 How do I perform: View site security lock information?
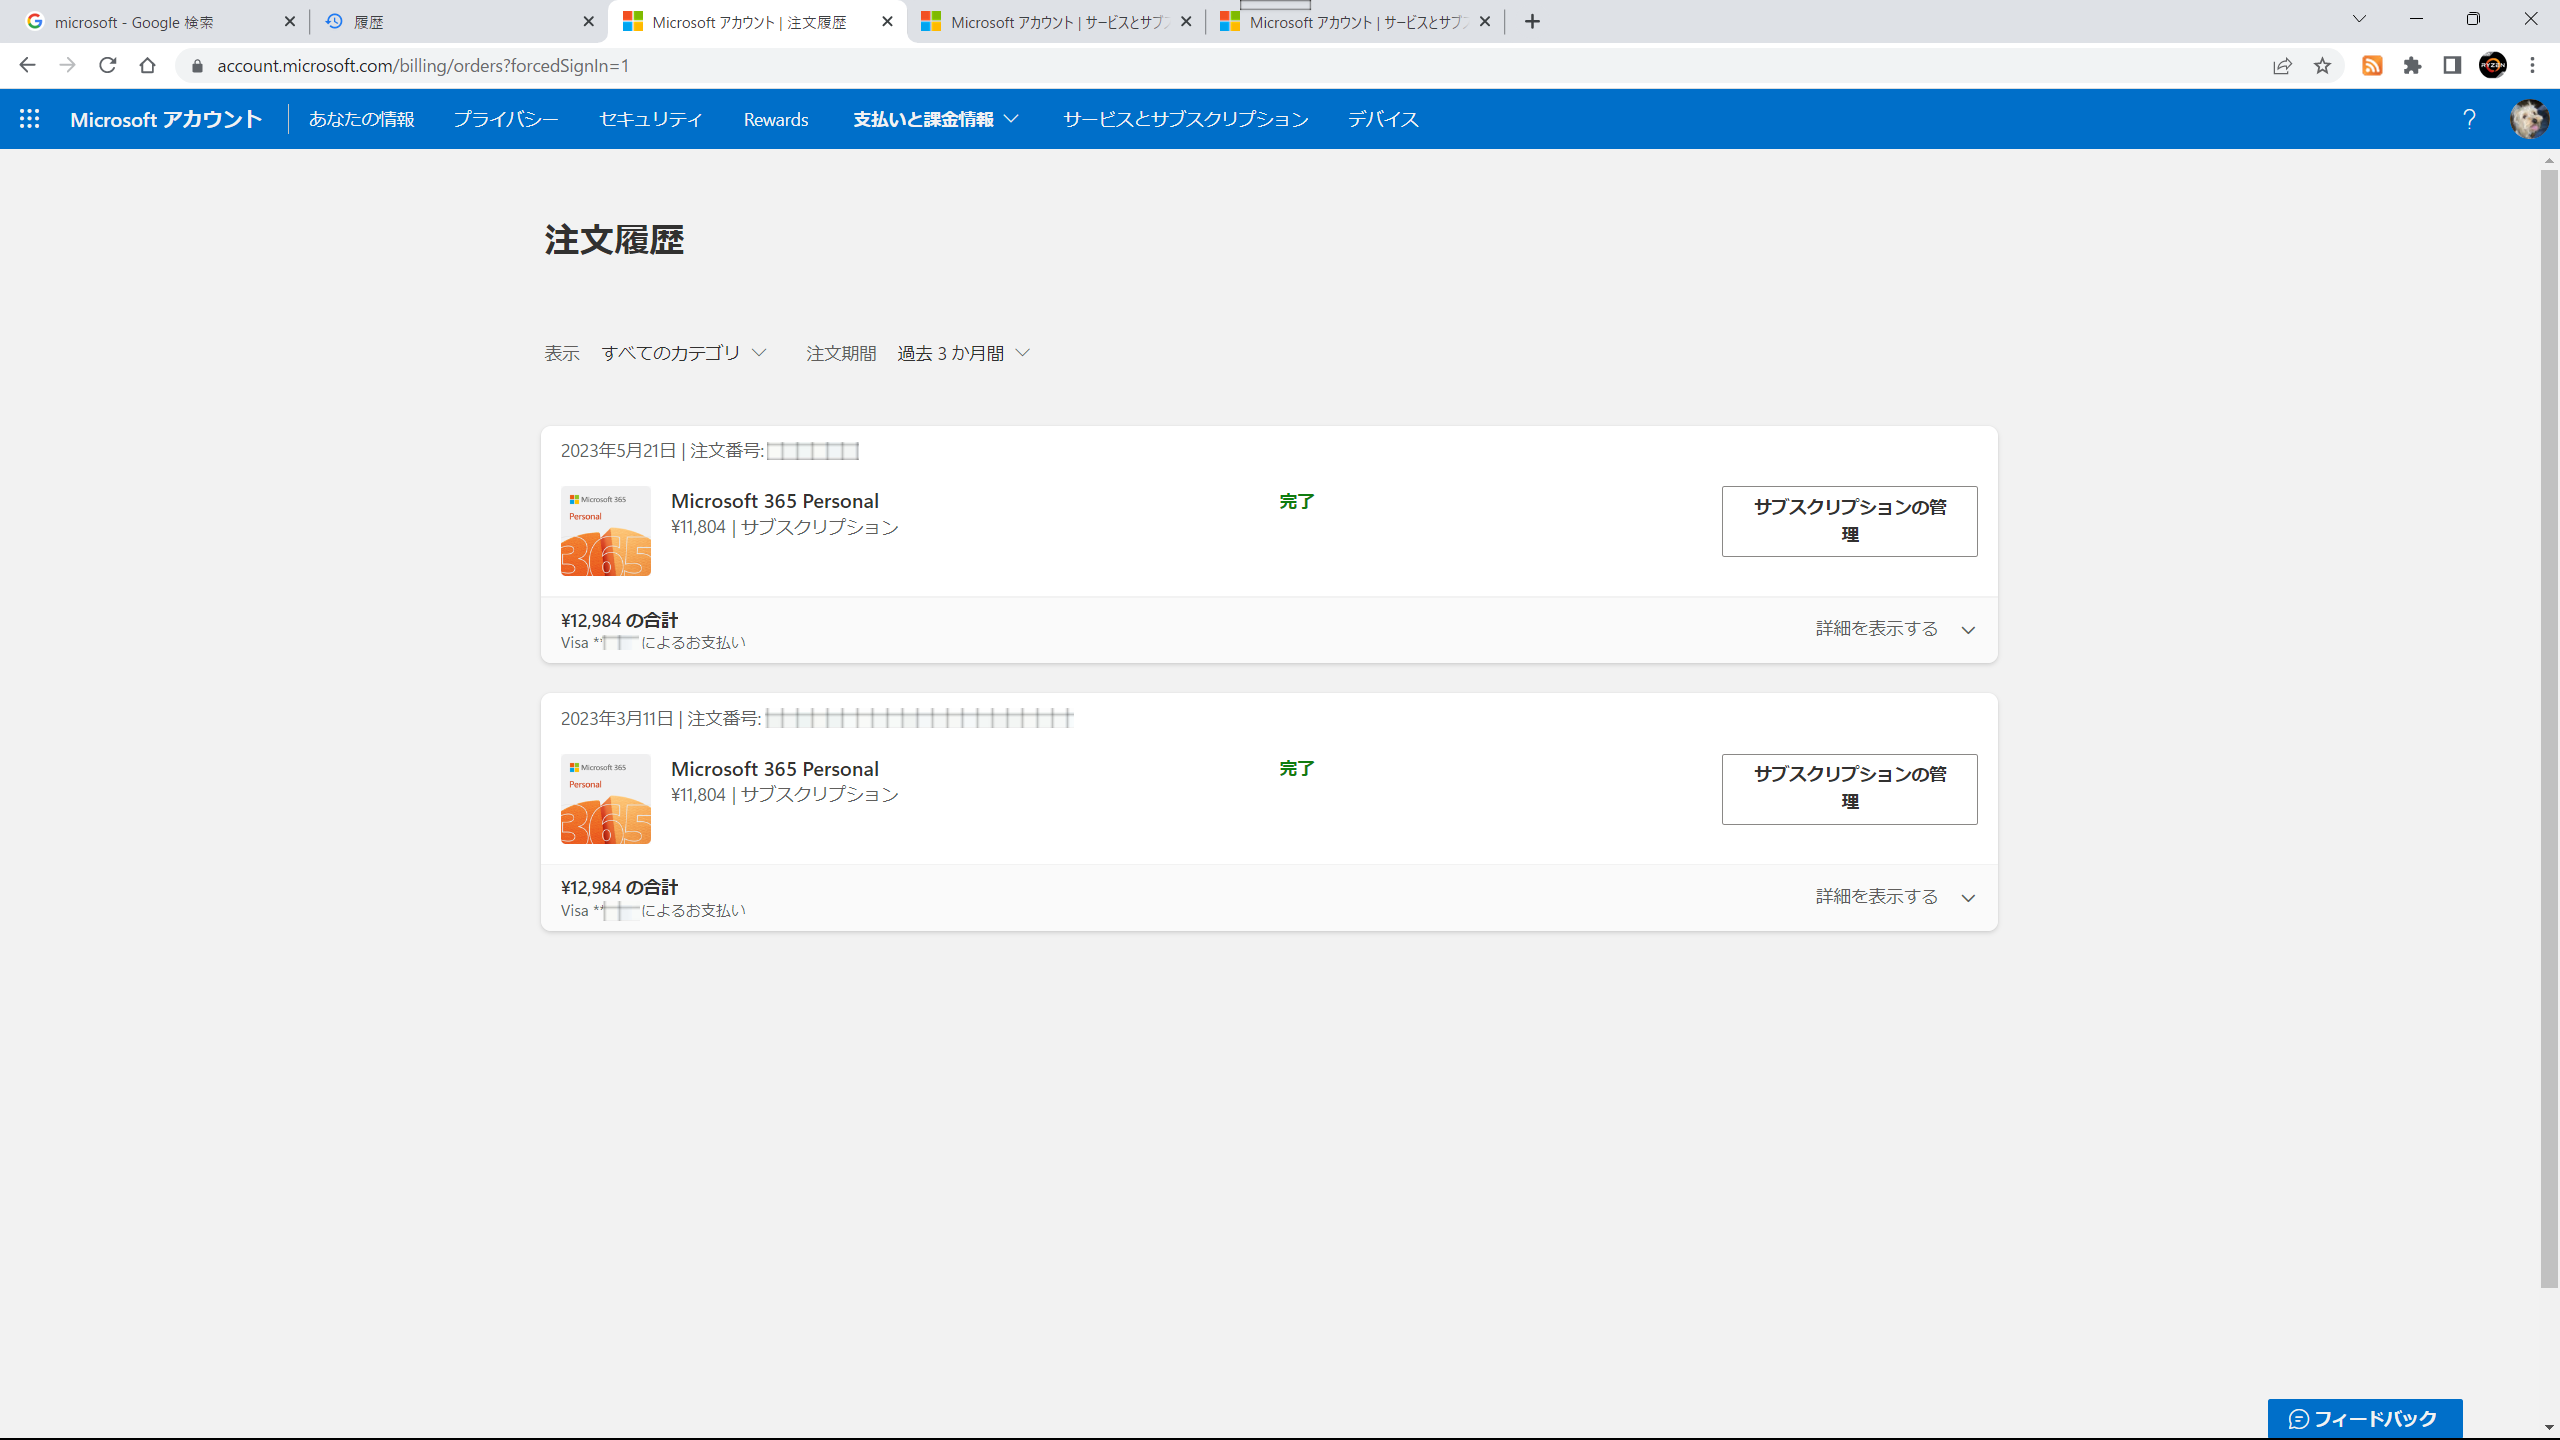coord(197,66)
